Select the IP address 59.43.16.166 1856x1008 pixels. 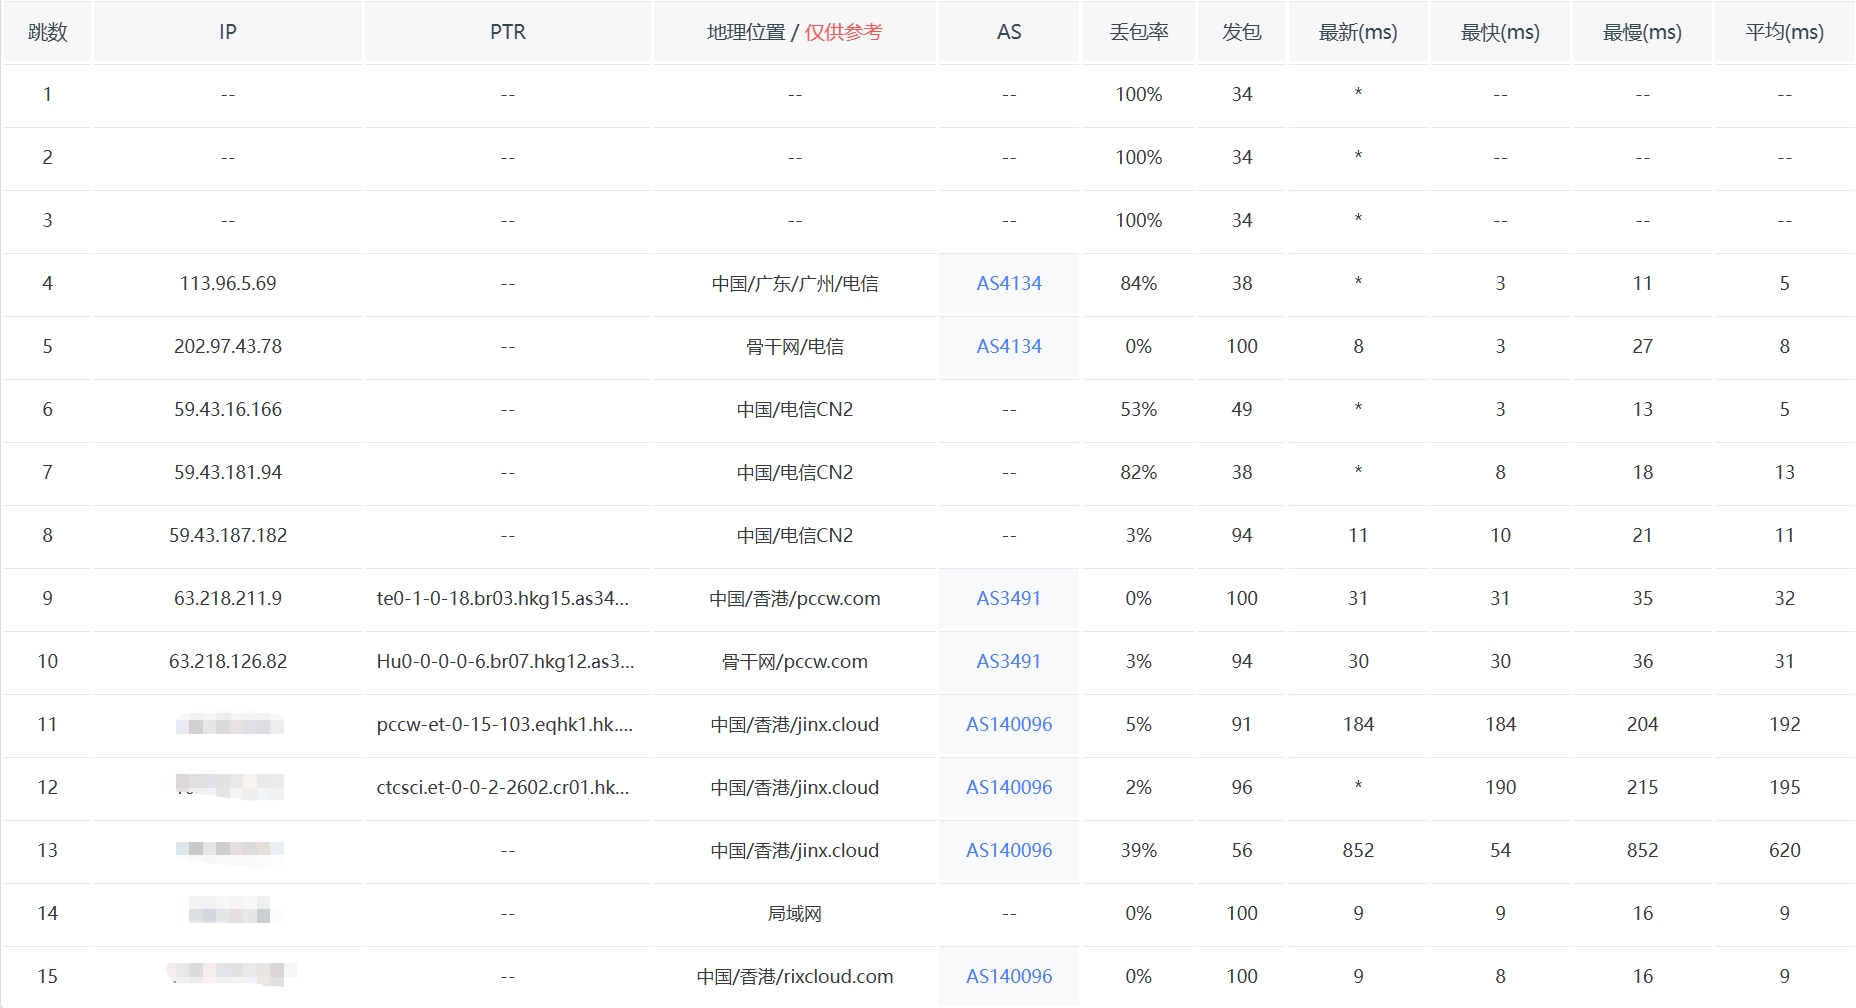228,409
